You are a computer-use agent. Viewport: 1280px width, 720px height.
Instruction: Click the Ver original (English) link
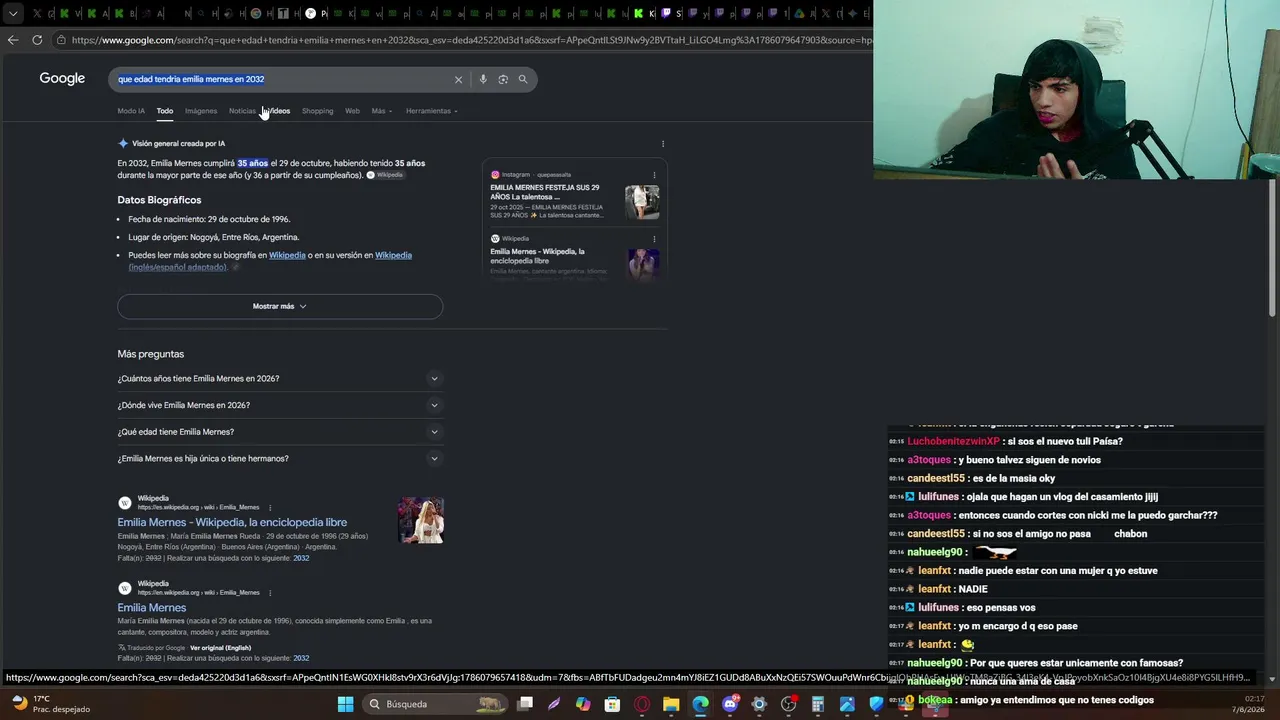pyautogui.click(x=220, y=648)
